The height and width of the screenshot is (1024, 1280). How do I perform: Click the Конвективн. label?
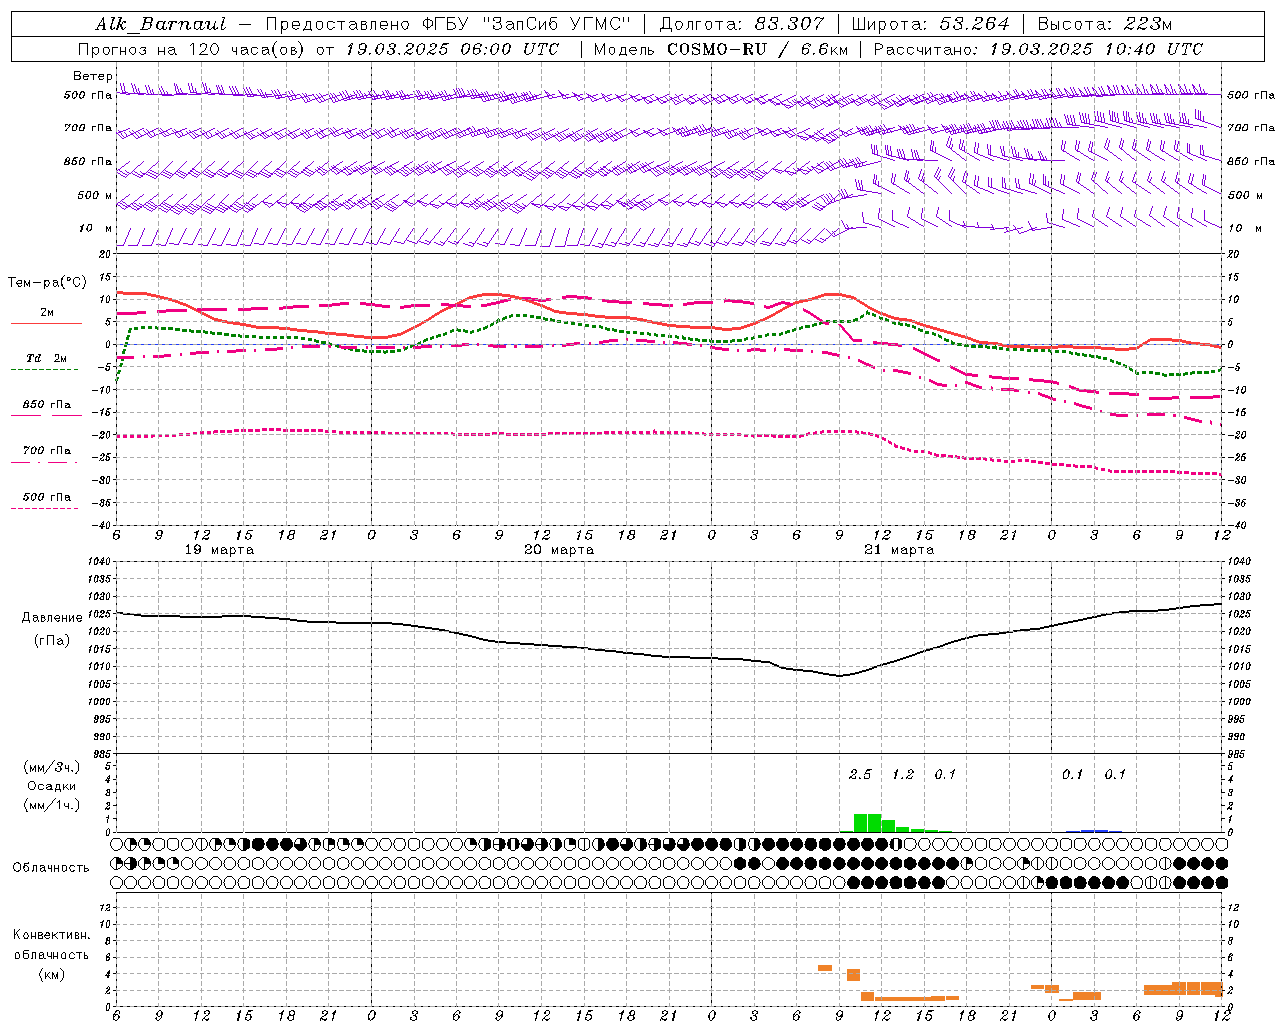tap(52, 935)
